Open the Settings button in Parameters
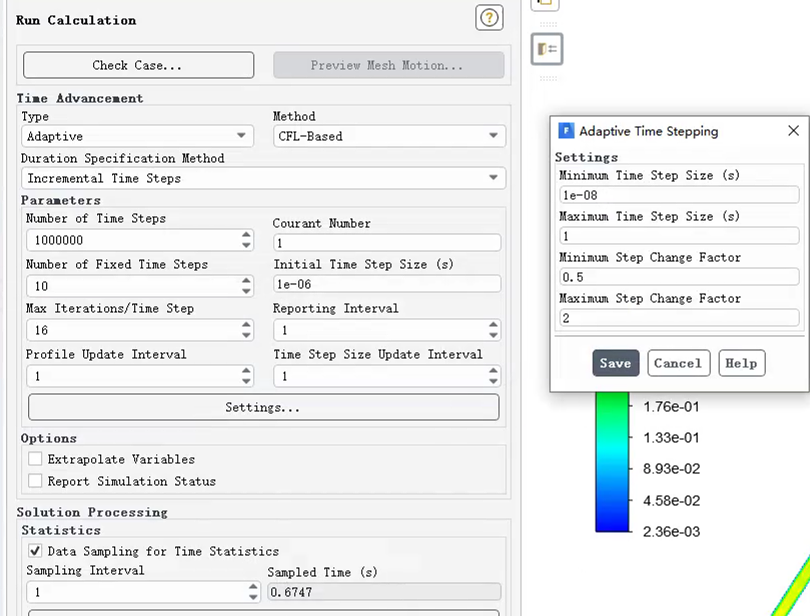This screenshot has height=616, width=810. click(x=263, y=407)
